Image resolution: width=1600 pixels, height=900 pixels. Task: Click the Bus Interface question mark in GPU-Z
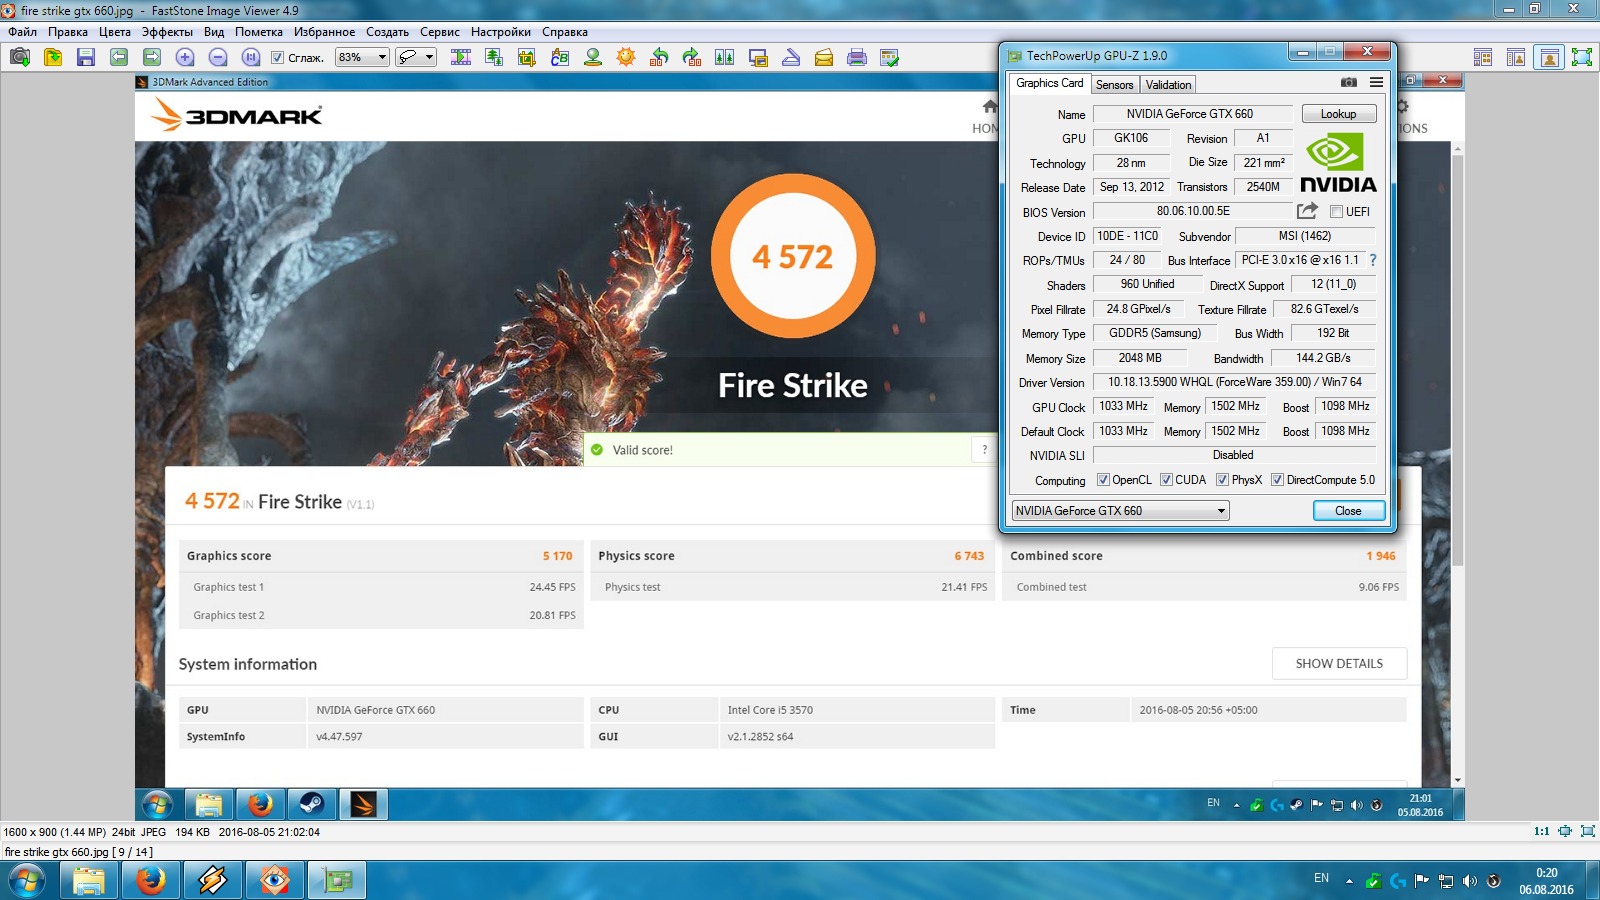coord(1373,260)
